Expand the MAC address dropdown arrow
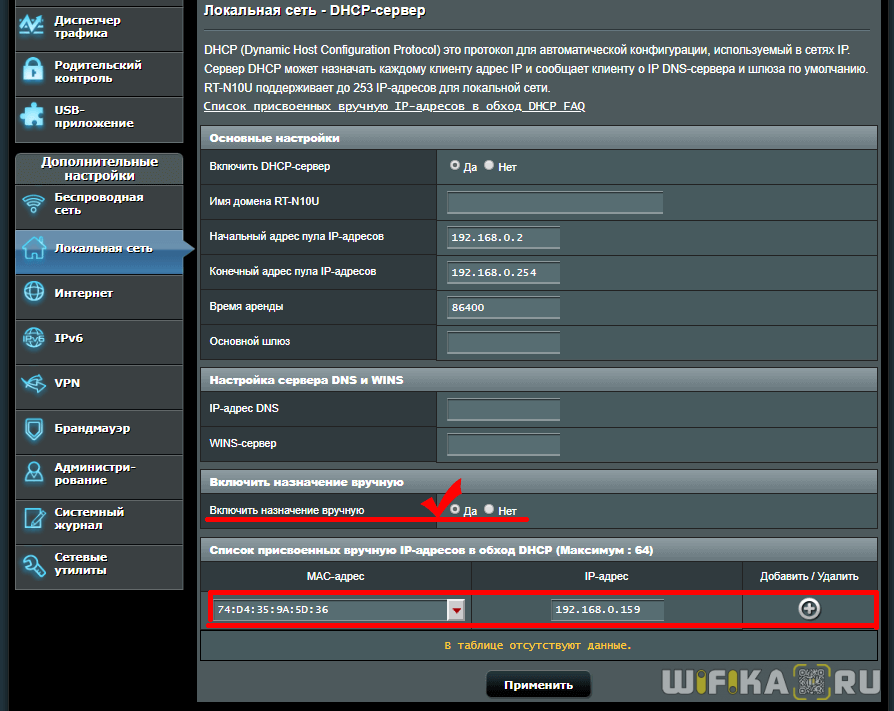The image size is (894, 711). (x=456, y=610)
